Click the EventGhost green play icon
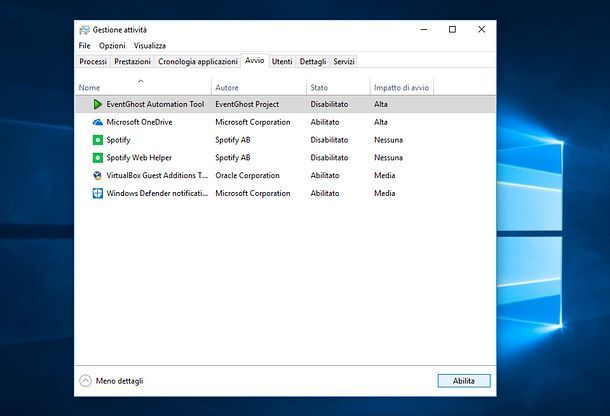The image size is (610, 416). pyautogui.click(x=97, y=104)
